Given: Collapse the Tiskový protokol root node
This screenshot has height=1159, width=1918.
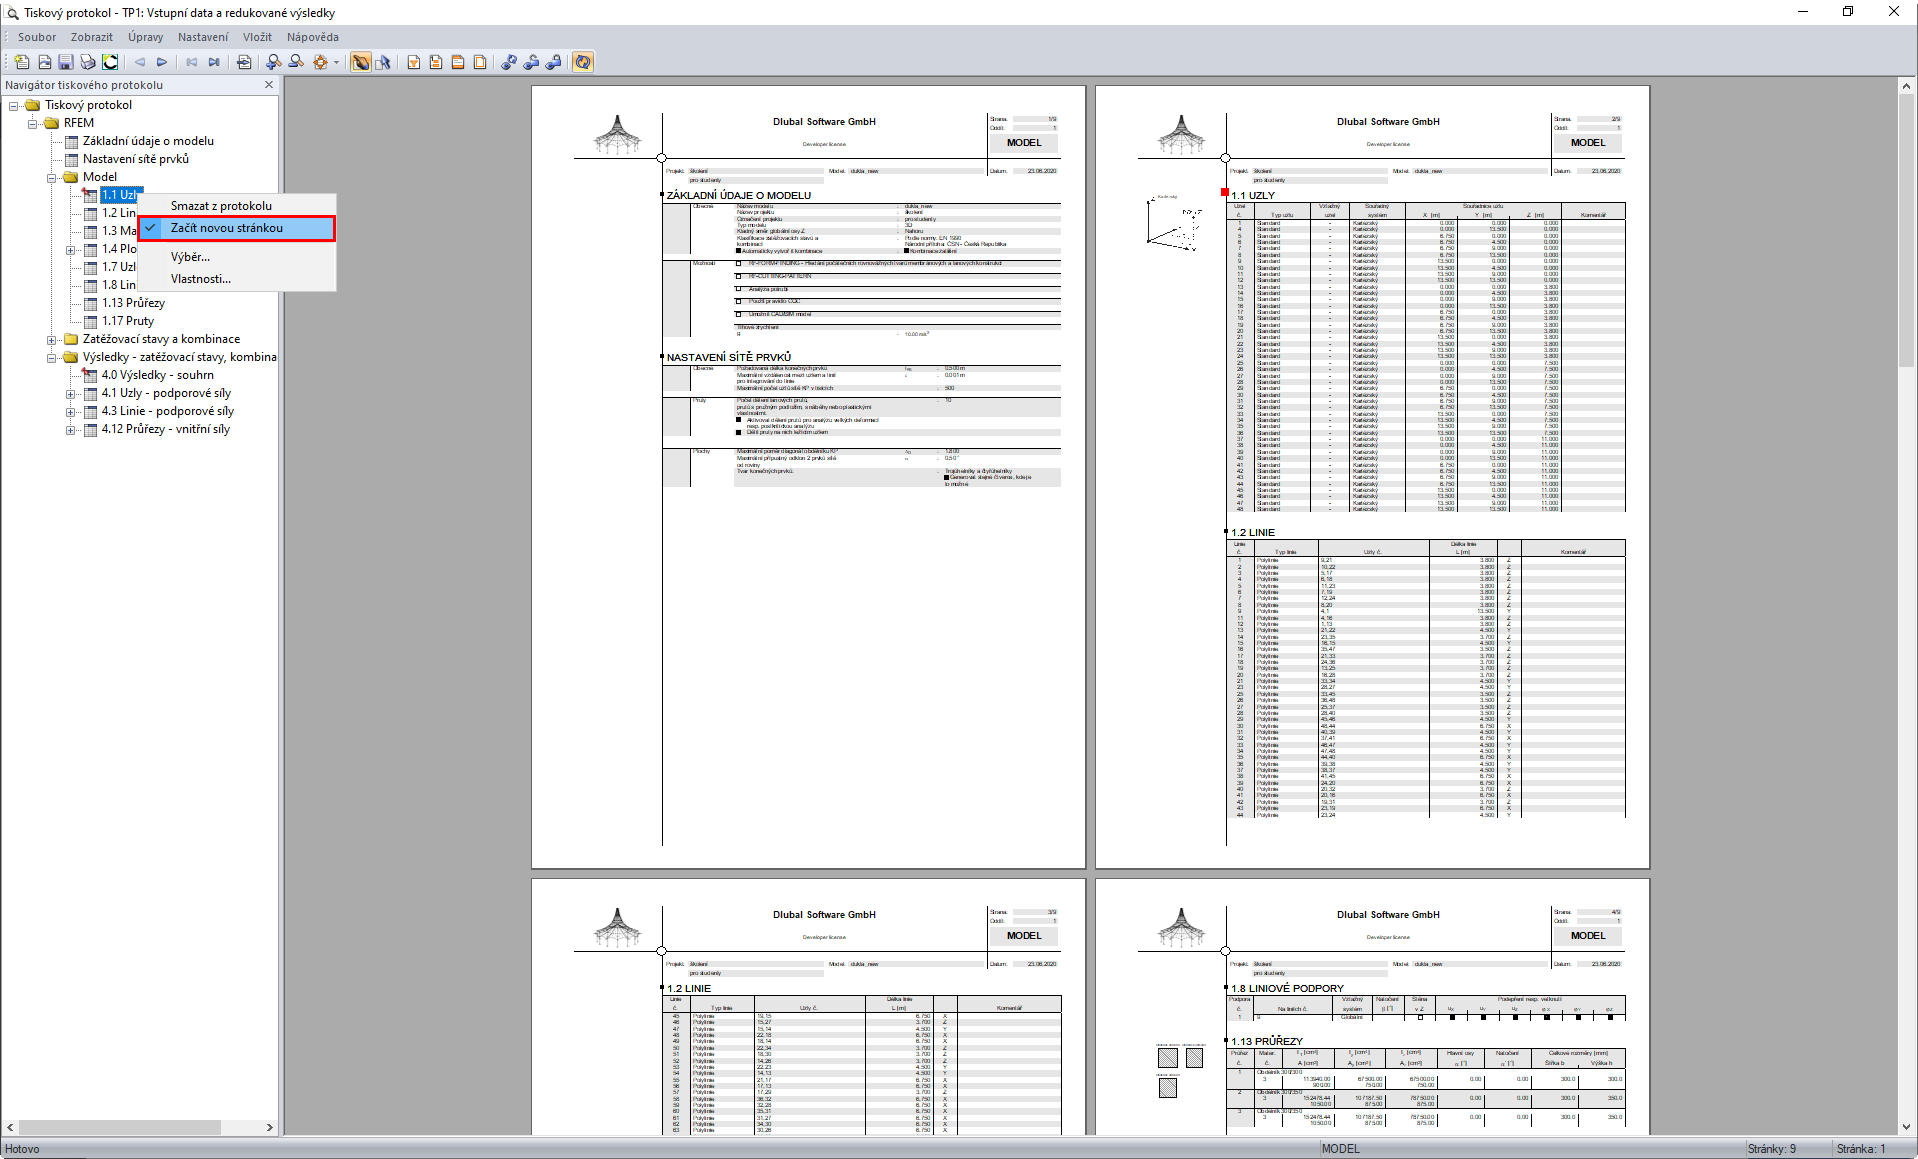Looking at the screenshot, I should tap(14, 105).
